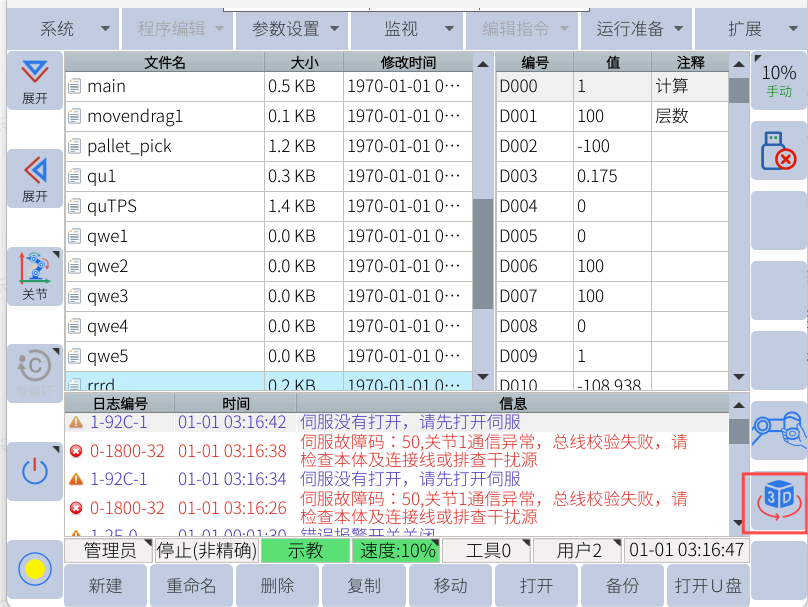Click the down-arrow expand icon
Viewport: 808px width, 607px height.
pyautogui.click(x=35, y=81)
